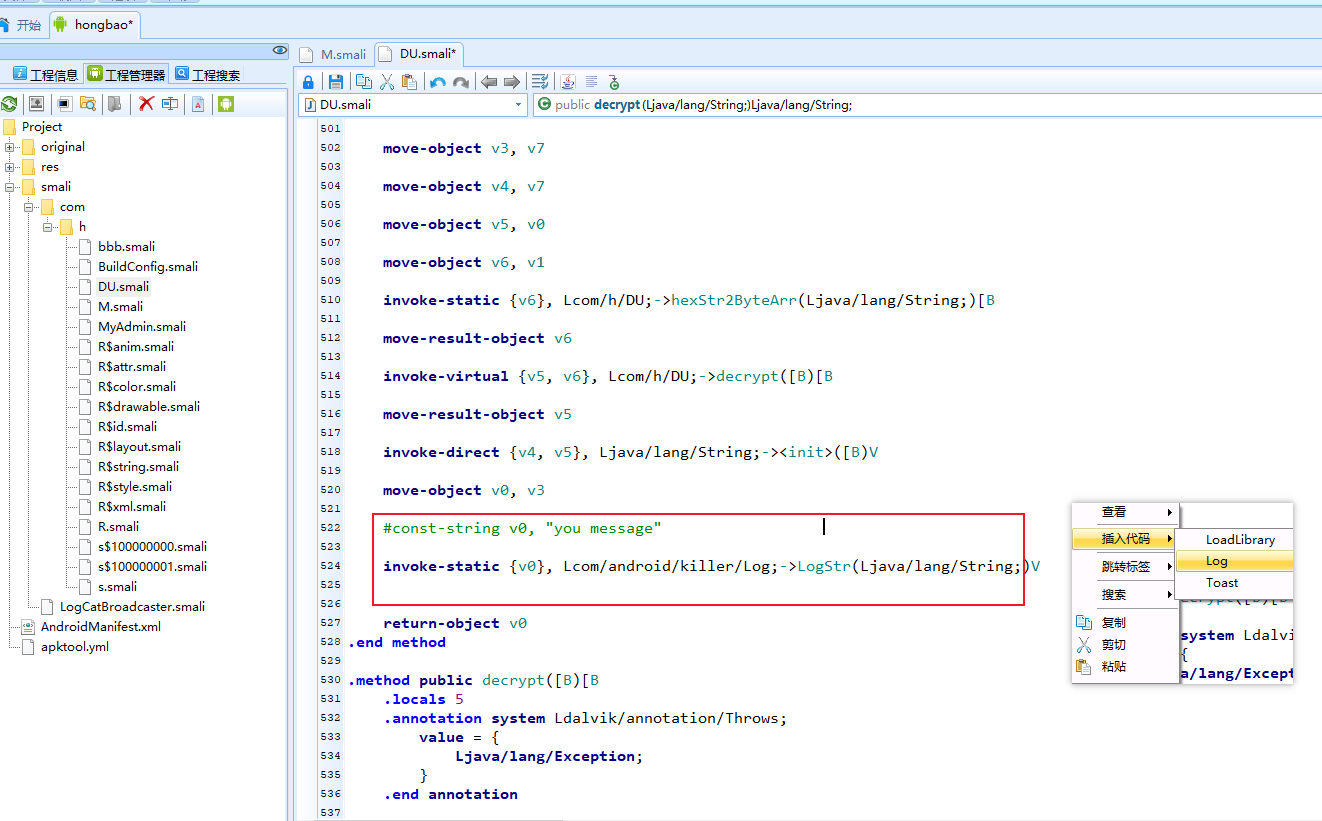Open AndroidManifest.xml in project tree
Screen dimensions: 1322x821
pos(100,627)
